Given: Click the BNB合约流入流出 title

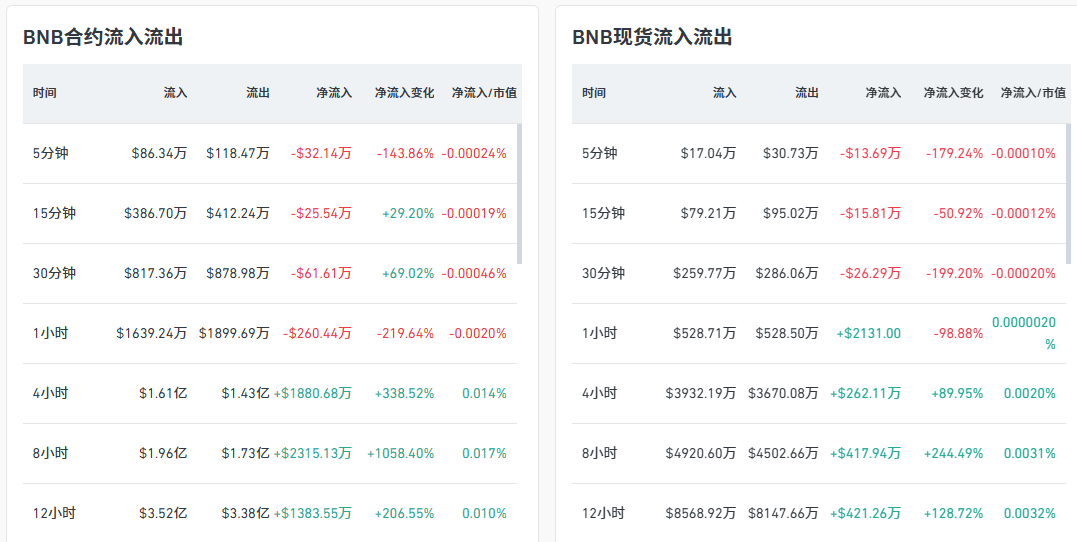Looking at the screenshot, I should point(103,37).
